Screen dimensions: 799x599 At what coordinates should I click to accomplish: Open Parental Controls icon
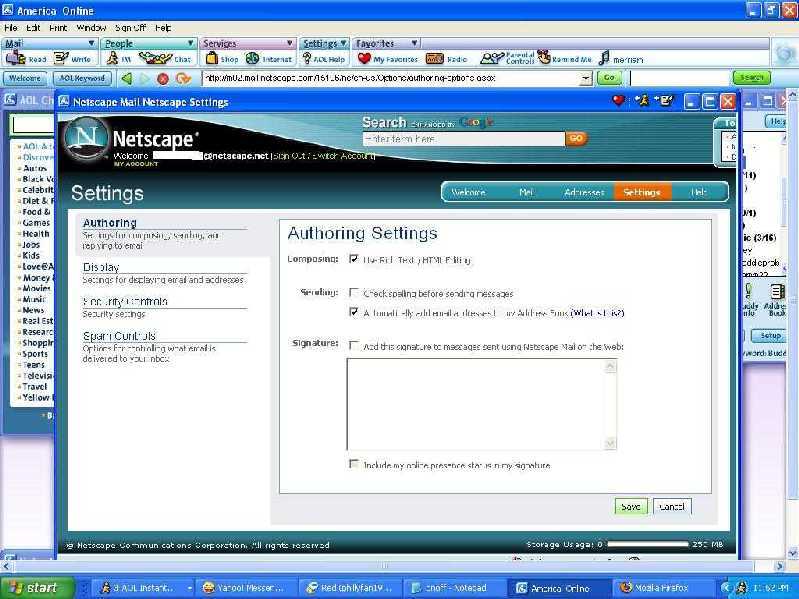[x=492, y=59]
